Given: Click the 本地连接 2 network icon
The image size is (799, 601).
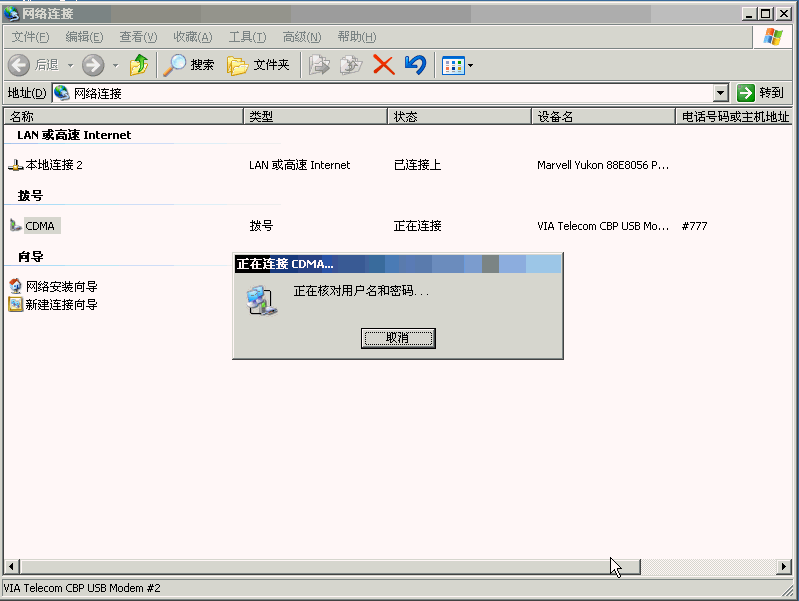Looking at the screenshot, I should pyautogui.click(x=15, y=165).
